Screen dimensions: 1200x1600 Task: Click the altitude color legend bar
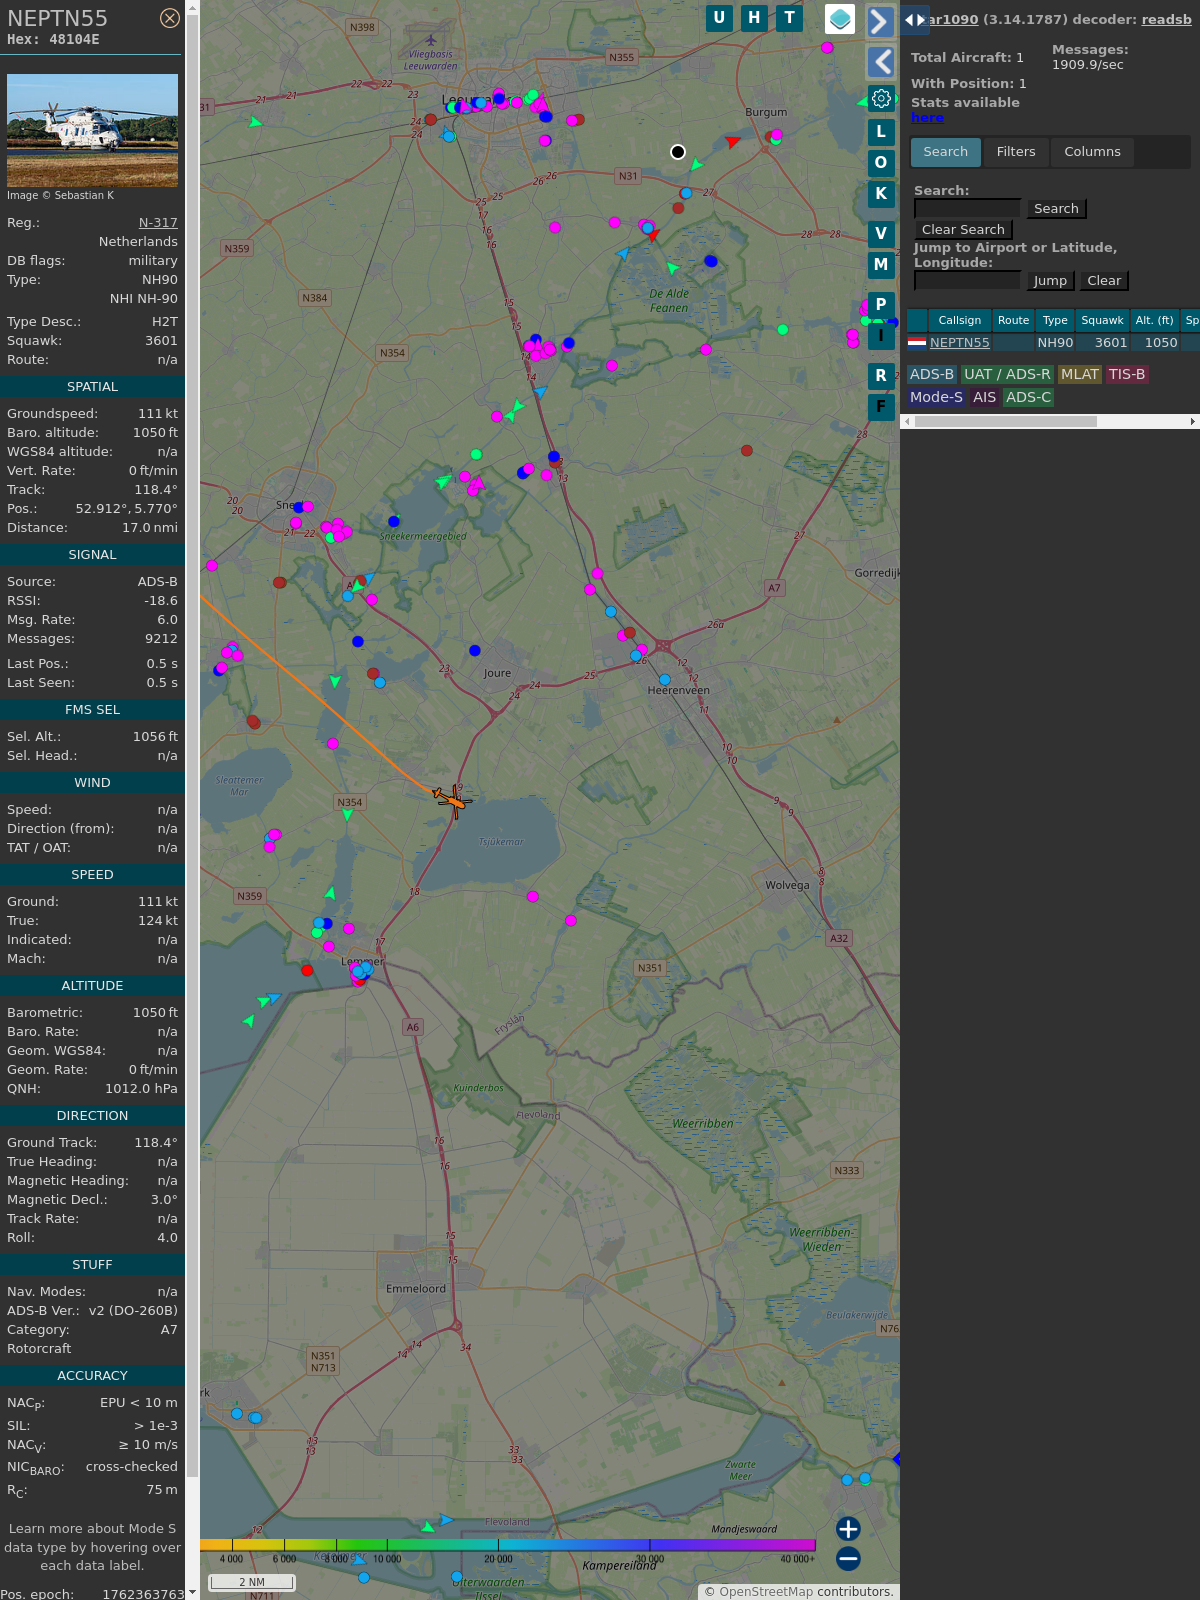[508, 1545]
